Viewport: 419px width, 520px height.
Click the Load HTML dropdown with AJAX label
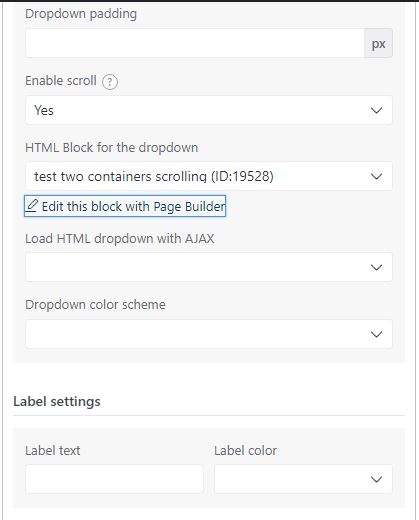tap(120, 239)
